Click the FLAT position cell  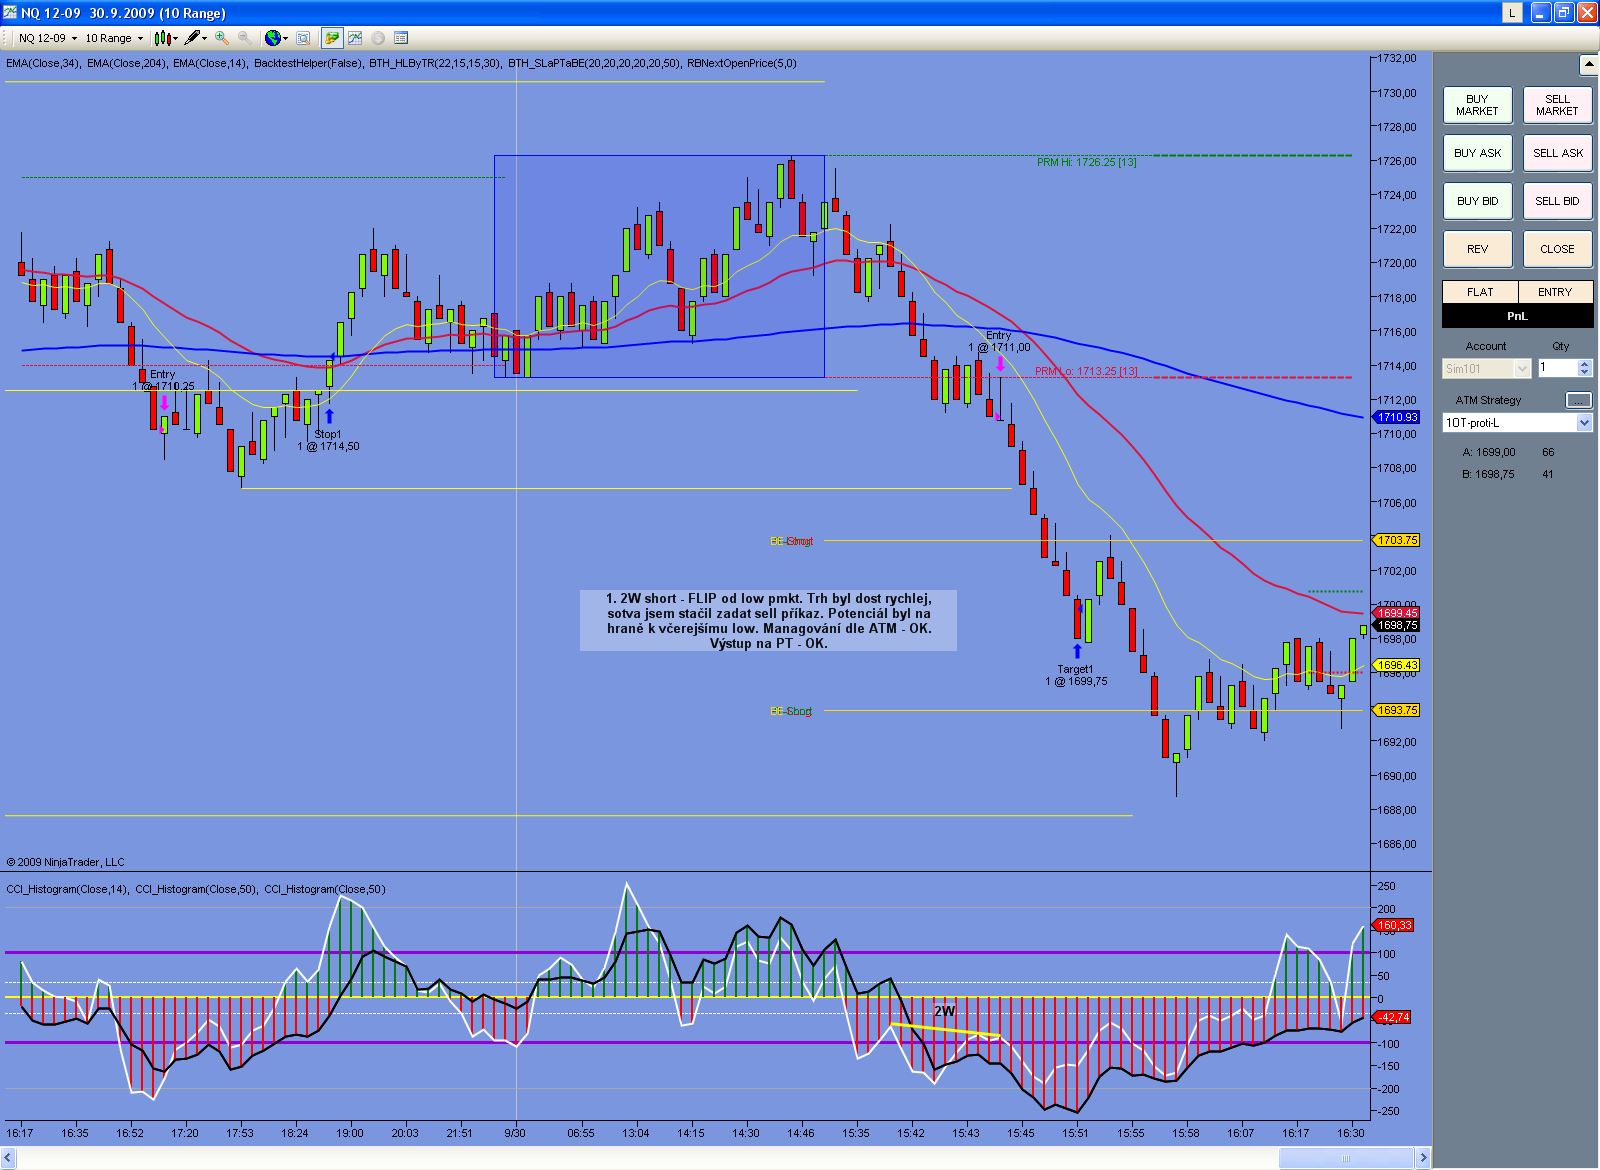tap(1480, 292)
